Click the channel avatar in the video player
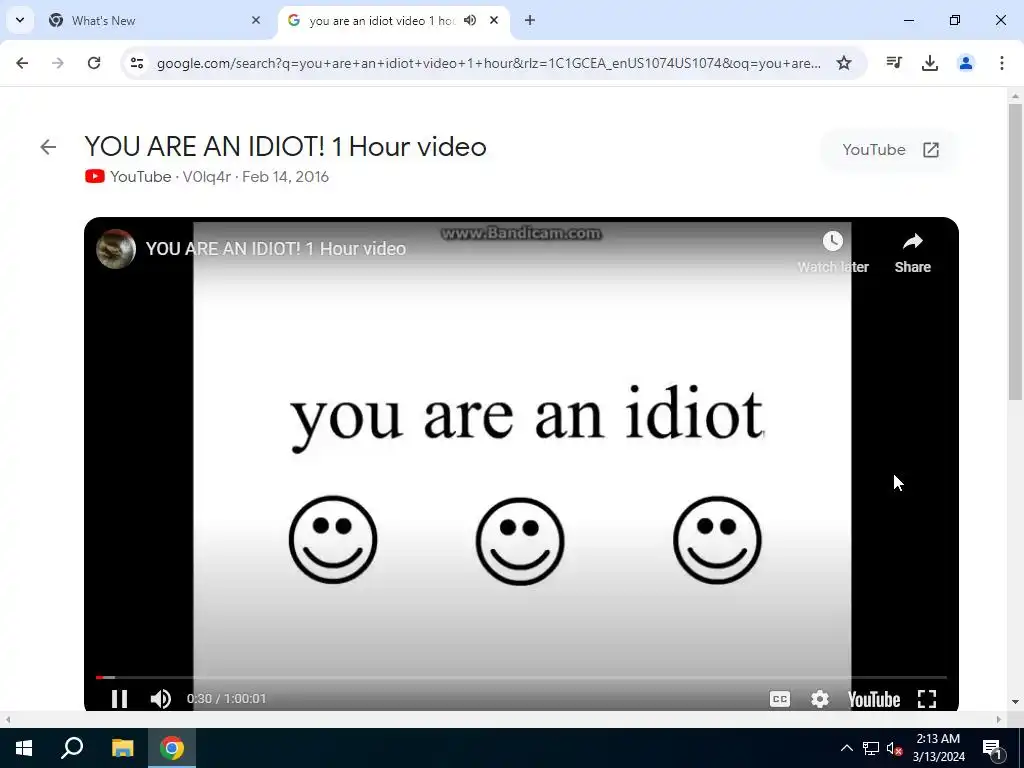Viewport: 1024px width, 768px height. (x=116, y=249)
